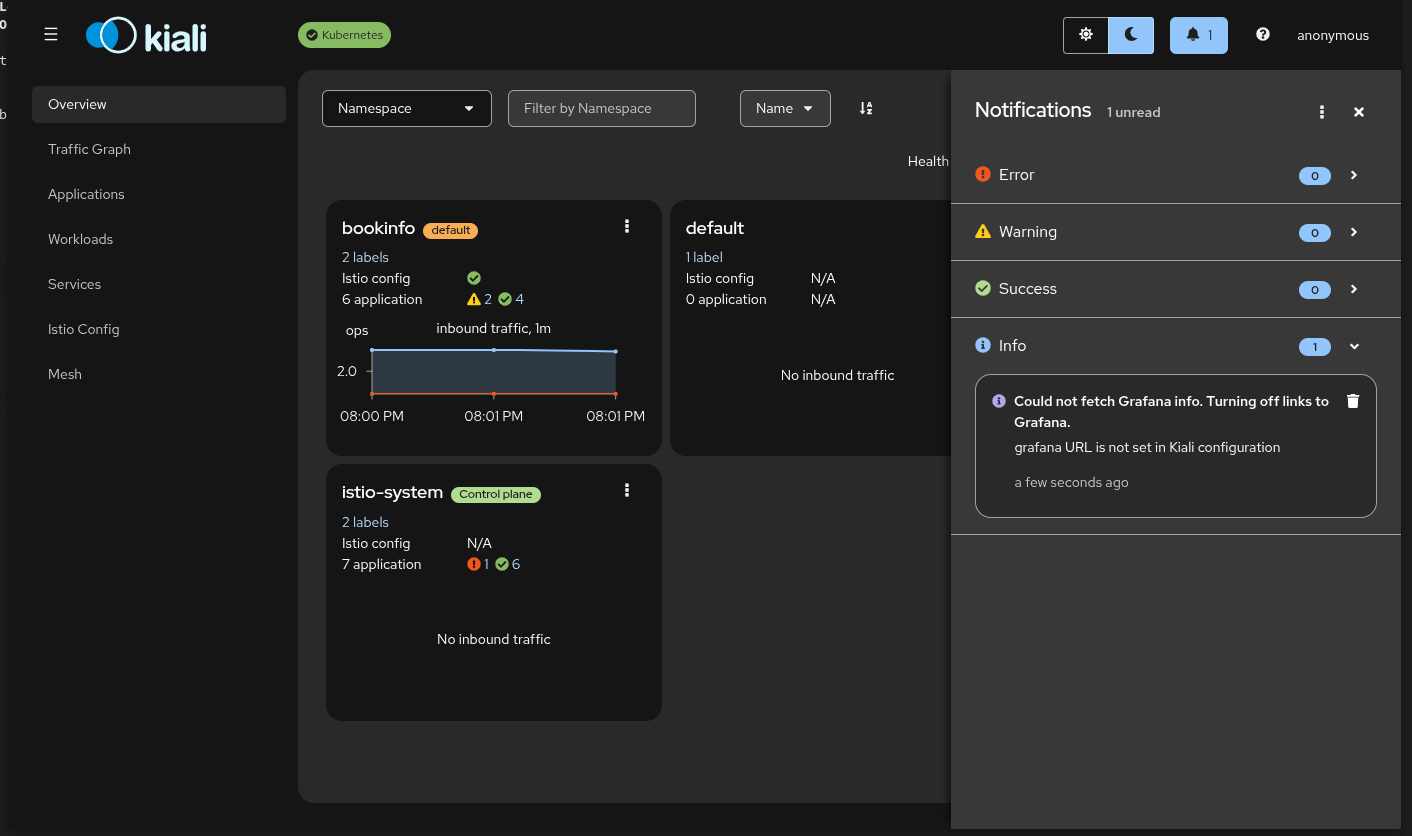Image resolution: width=1412 pixels, height=836 pixels.
Task: Open the Name sort dropdown
Action: (x=785, y=108)
